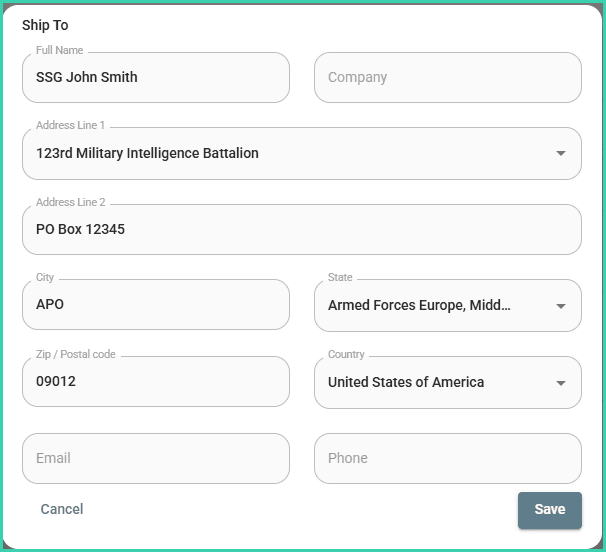
Task: Expand the Country dropdown arrow
Action: (x=560, y=383)
